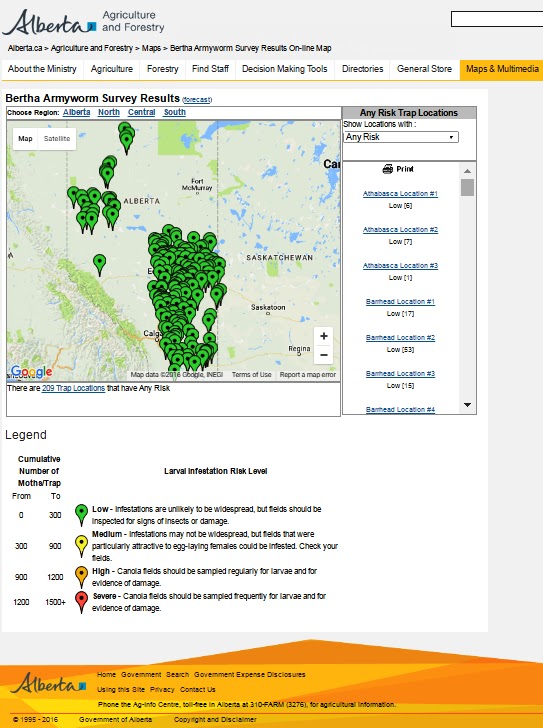Open the forecast link beside the title
The image size is (543, 728).
[x=197, y=100]
